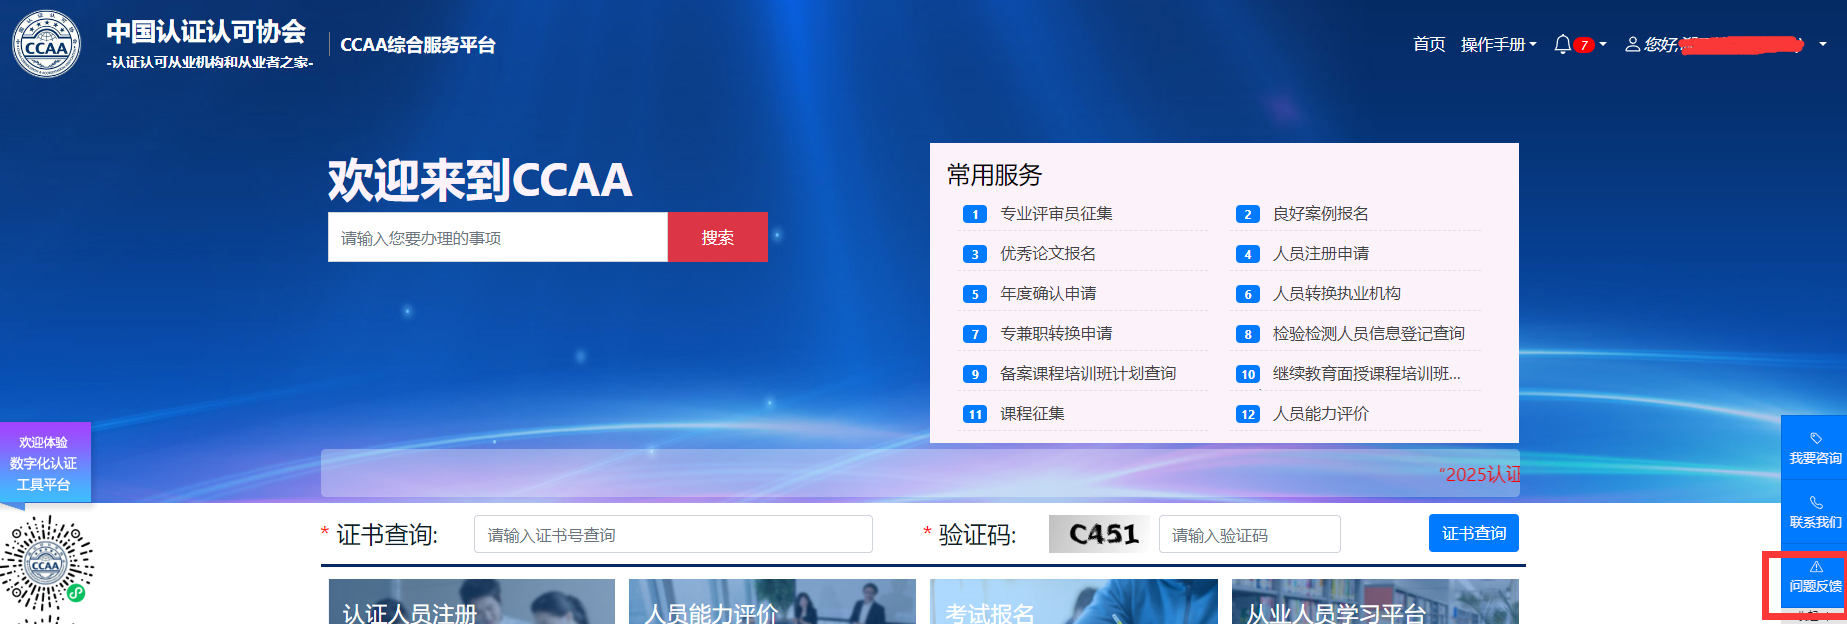Click the 请输入您要办理的事项 search field
Screen dimensions: 1847x624
coord(498,237)
